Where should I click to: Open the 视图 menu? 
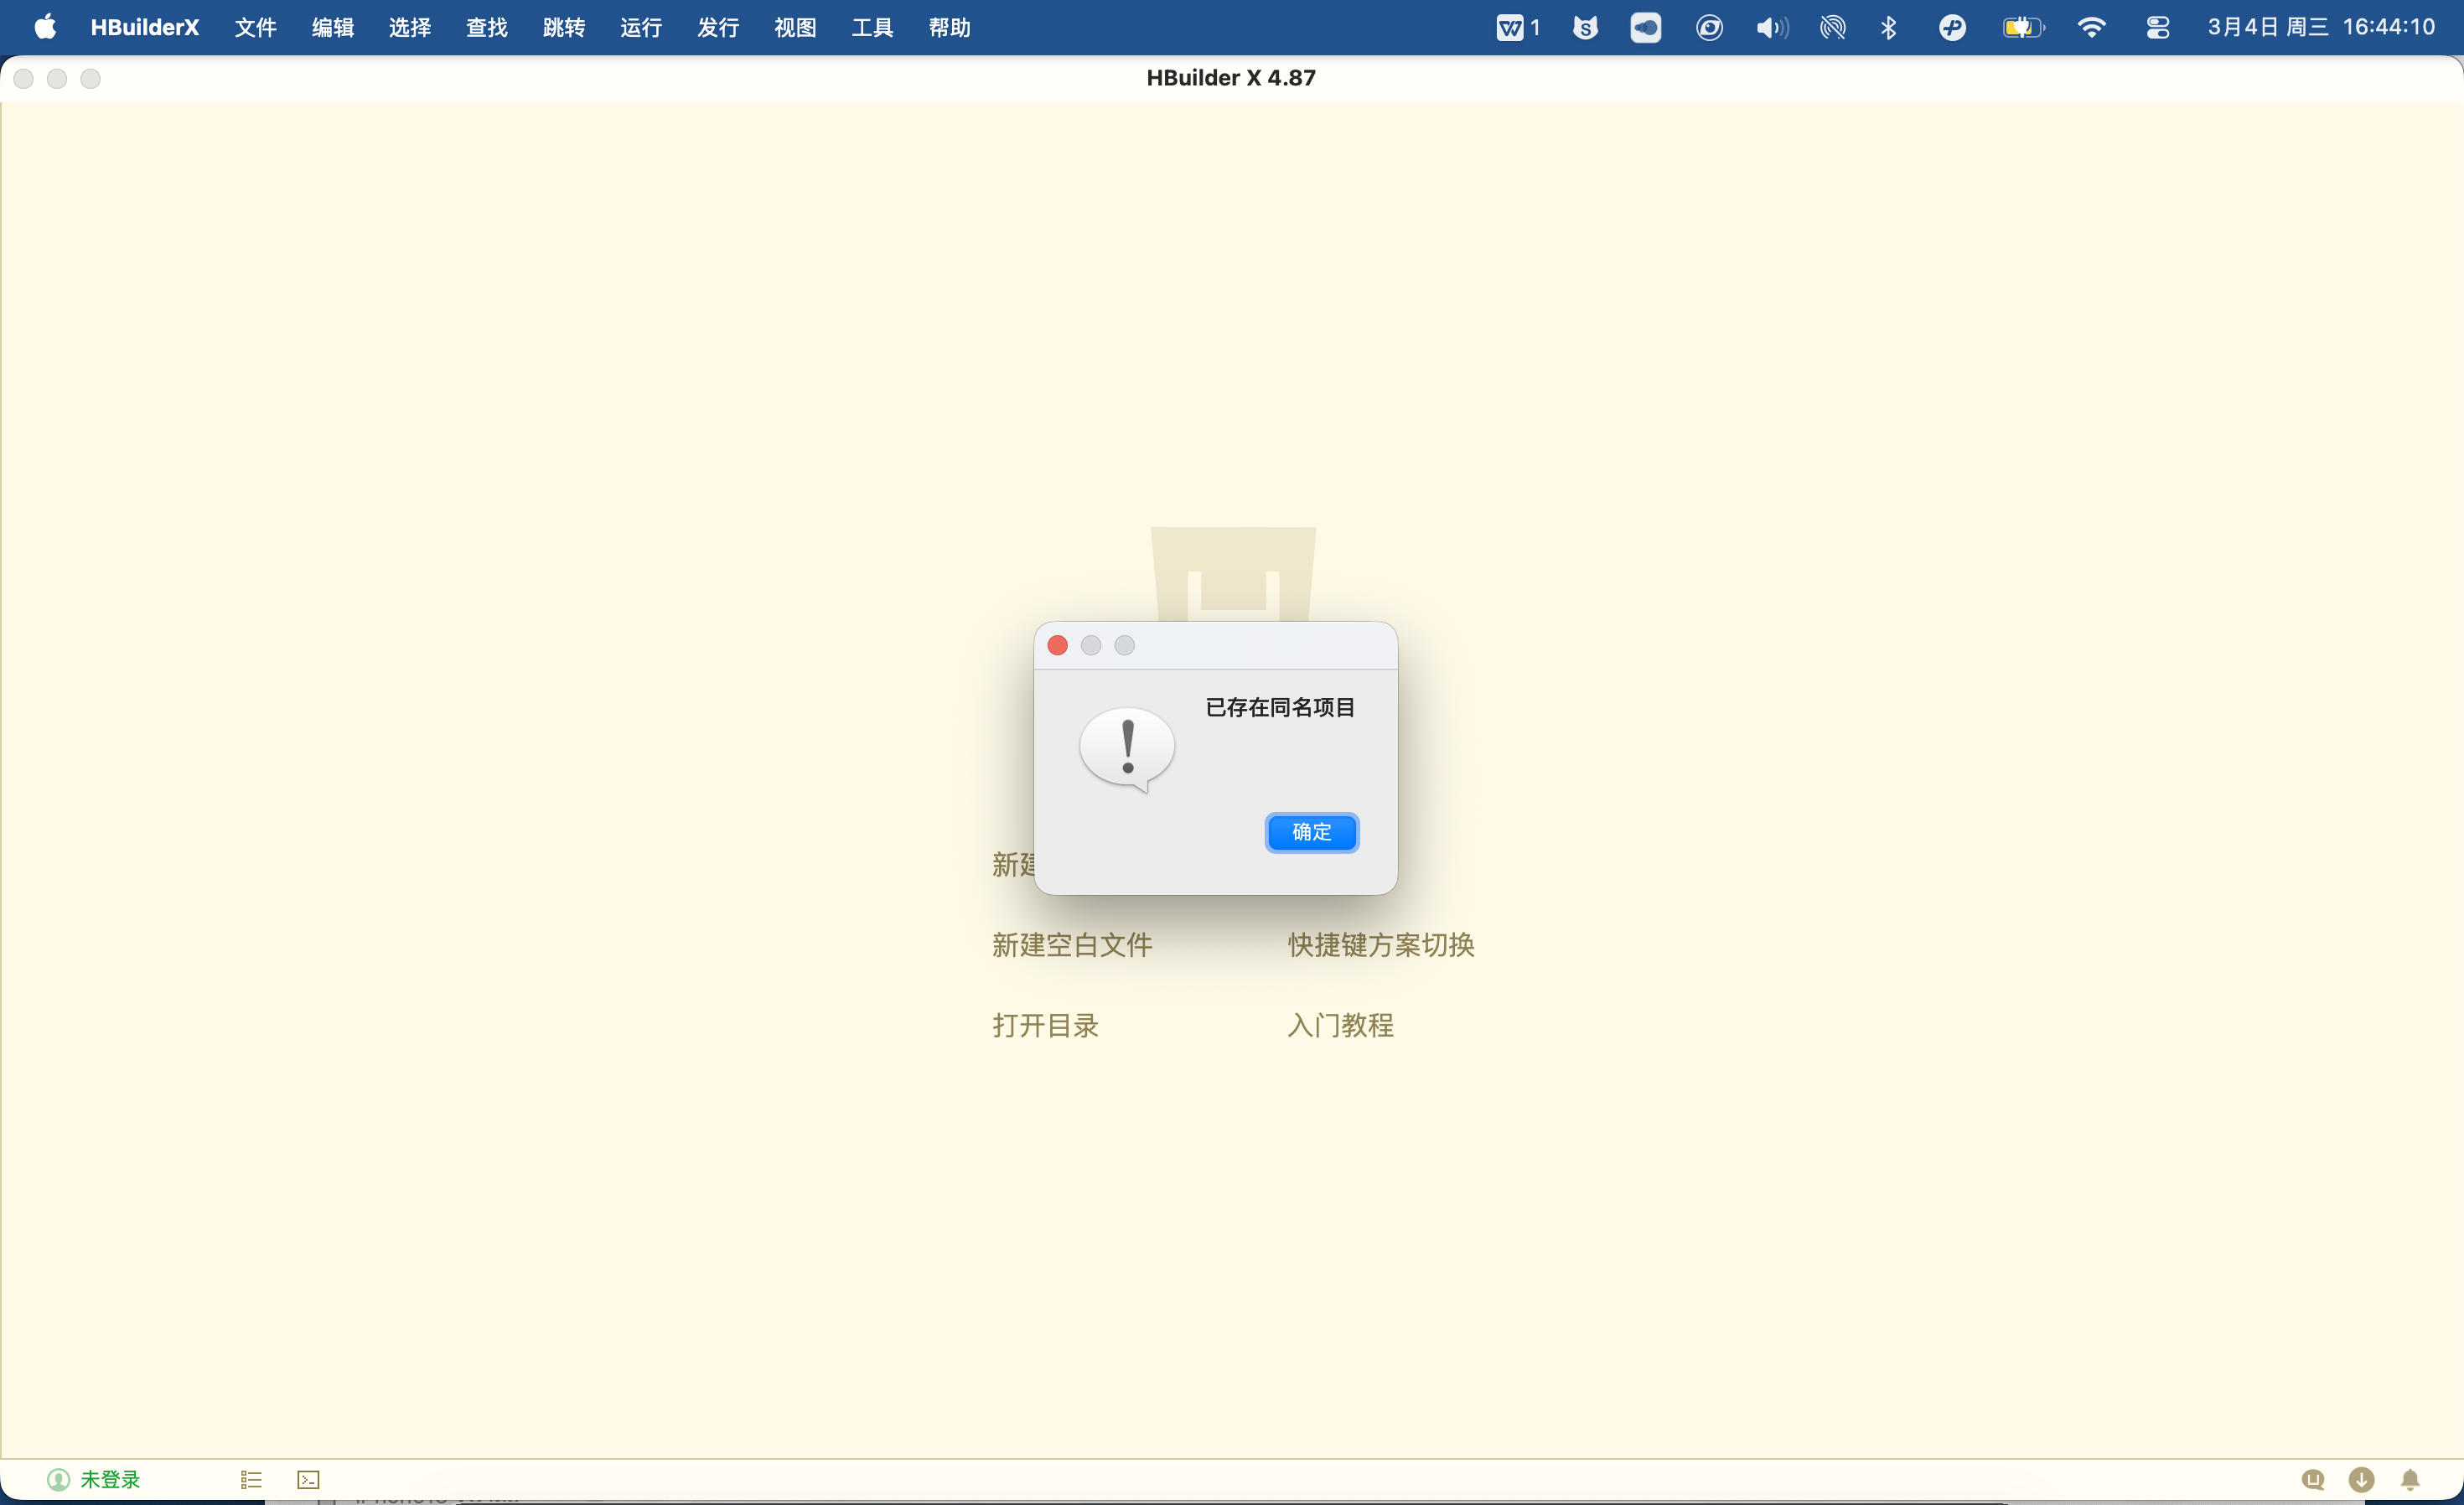pos(795,27)
